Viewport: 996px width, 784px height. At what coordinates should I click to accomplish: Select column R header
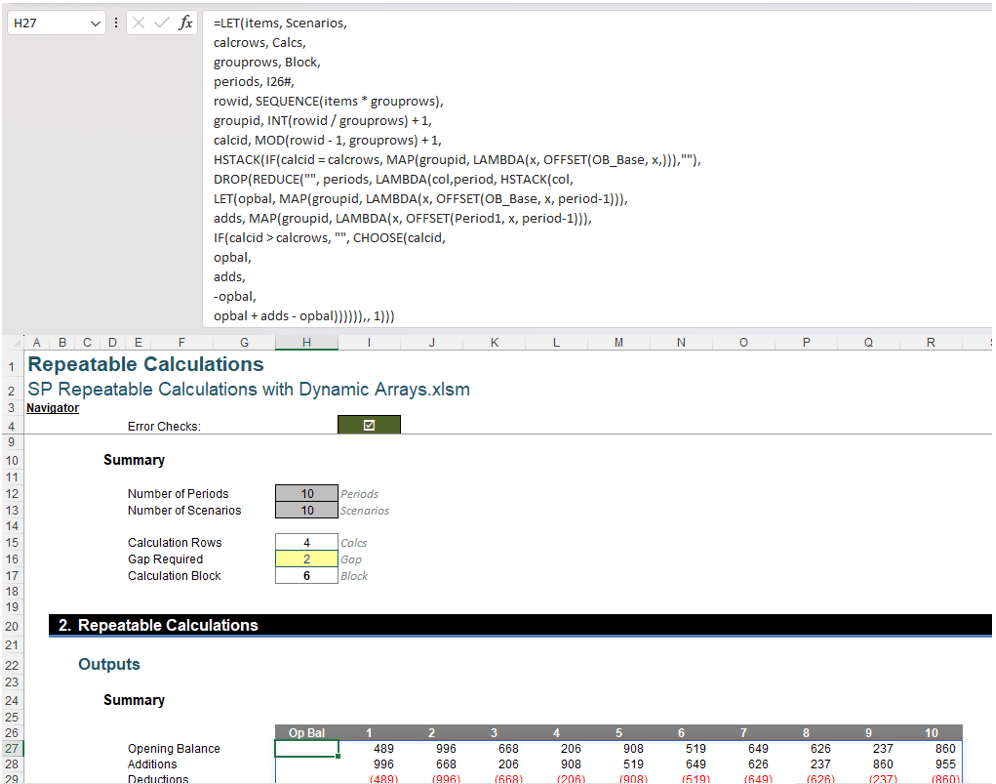[930, 342]
